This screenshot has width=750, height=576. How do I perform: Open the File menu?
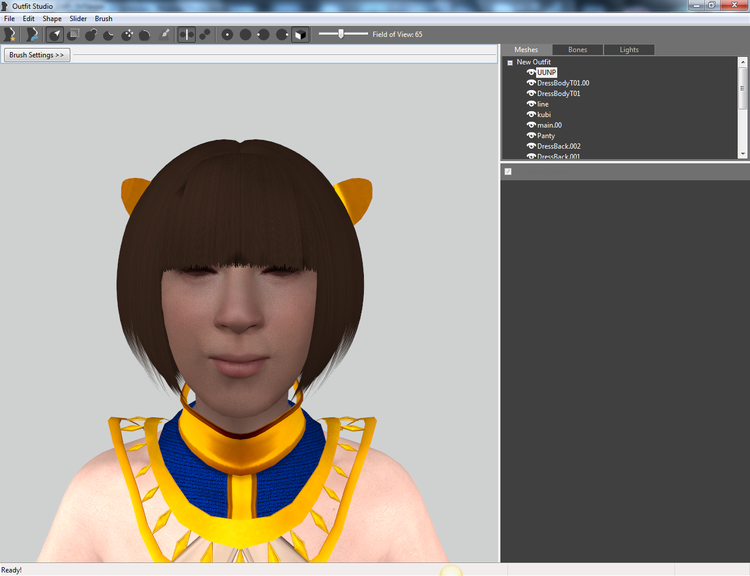[x=9, y=19]
